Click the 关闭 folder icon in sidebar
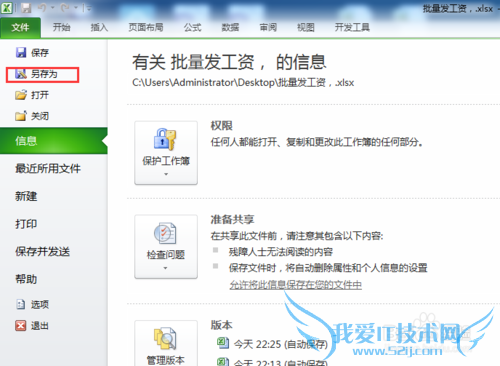500x366 pixels. [x=21, y=116]
